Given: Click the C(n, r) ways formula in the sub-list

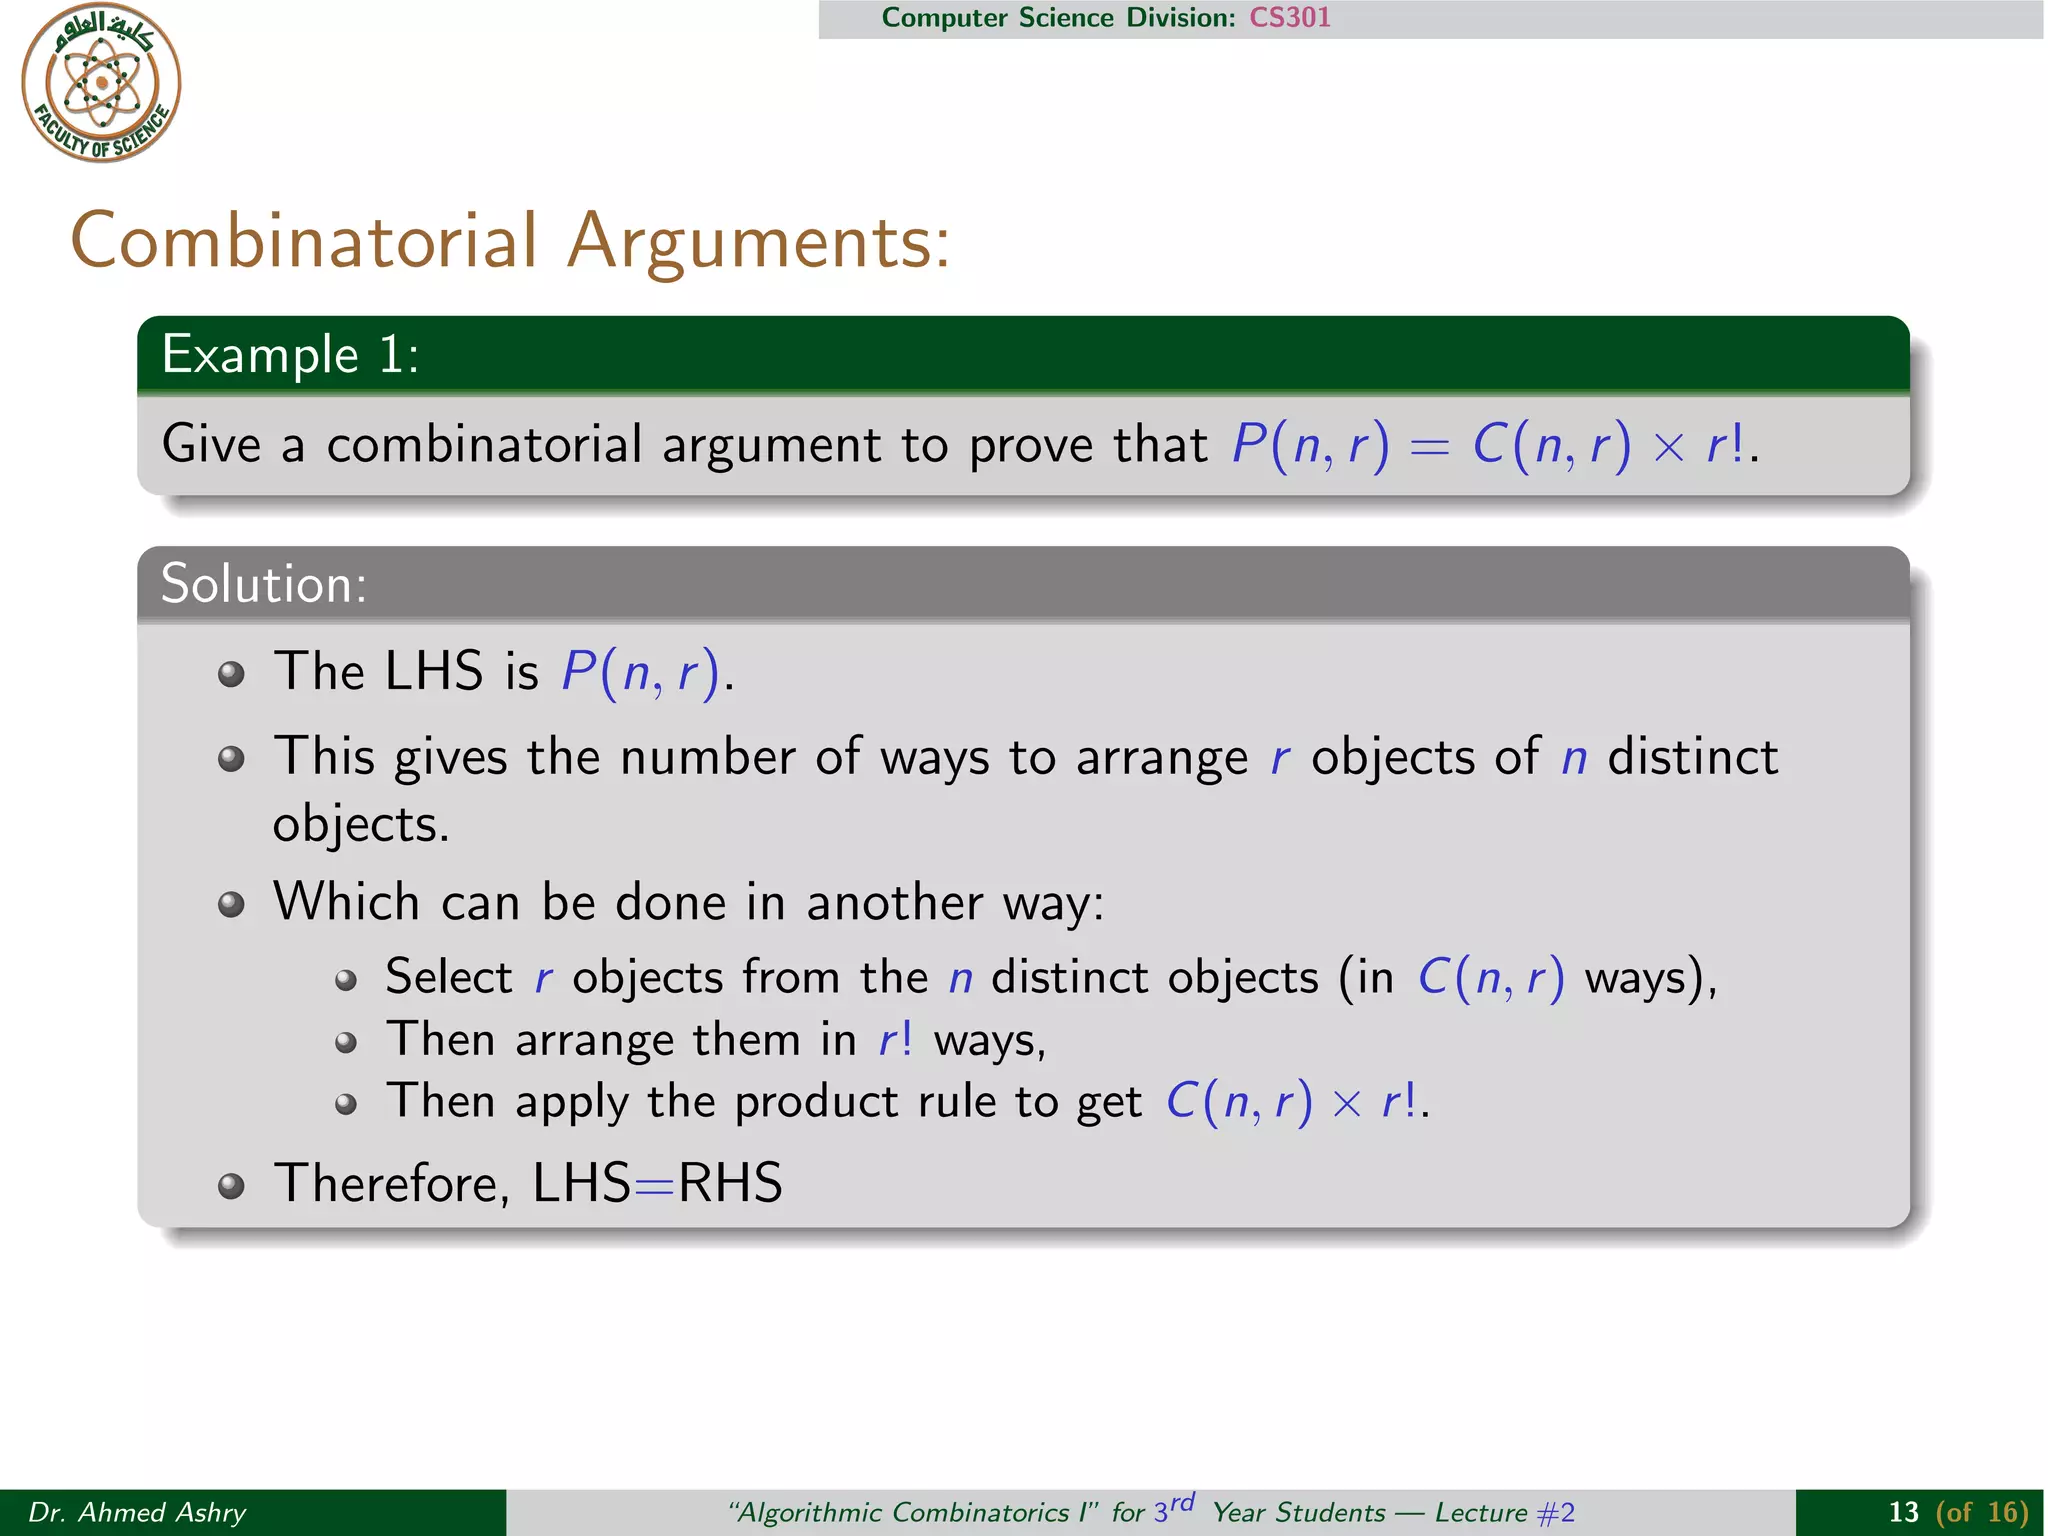Looking at the screenshot, I should click(x=1490, y=978).
